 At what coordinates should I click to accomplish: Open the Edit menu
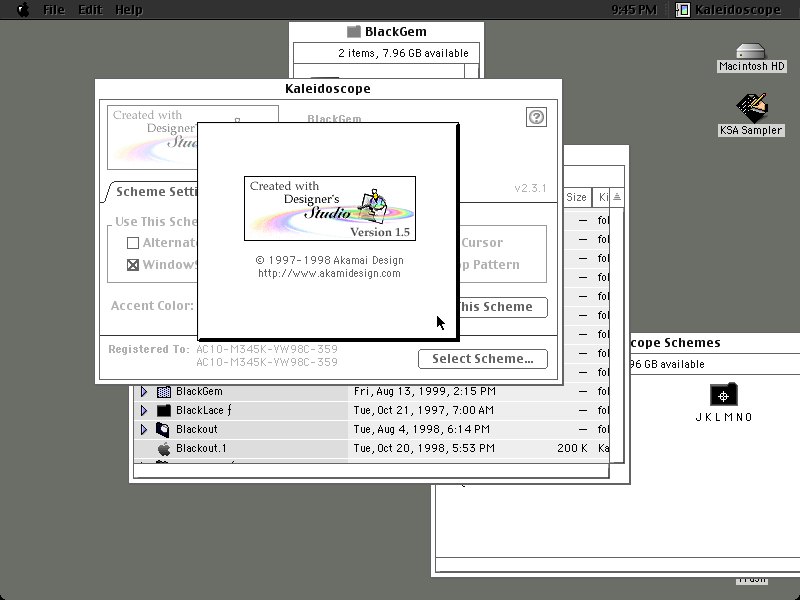click(90, 10)
